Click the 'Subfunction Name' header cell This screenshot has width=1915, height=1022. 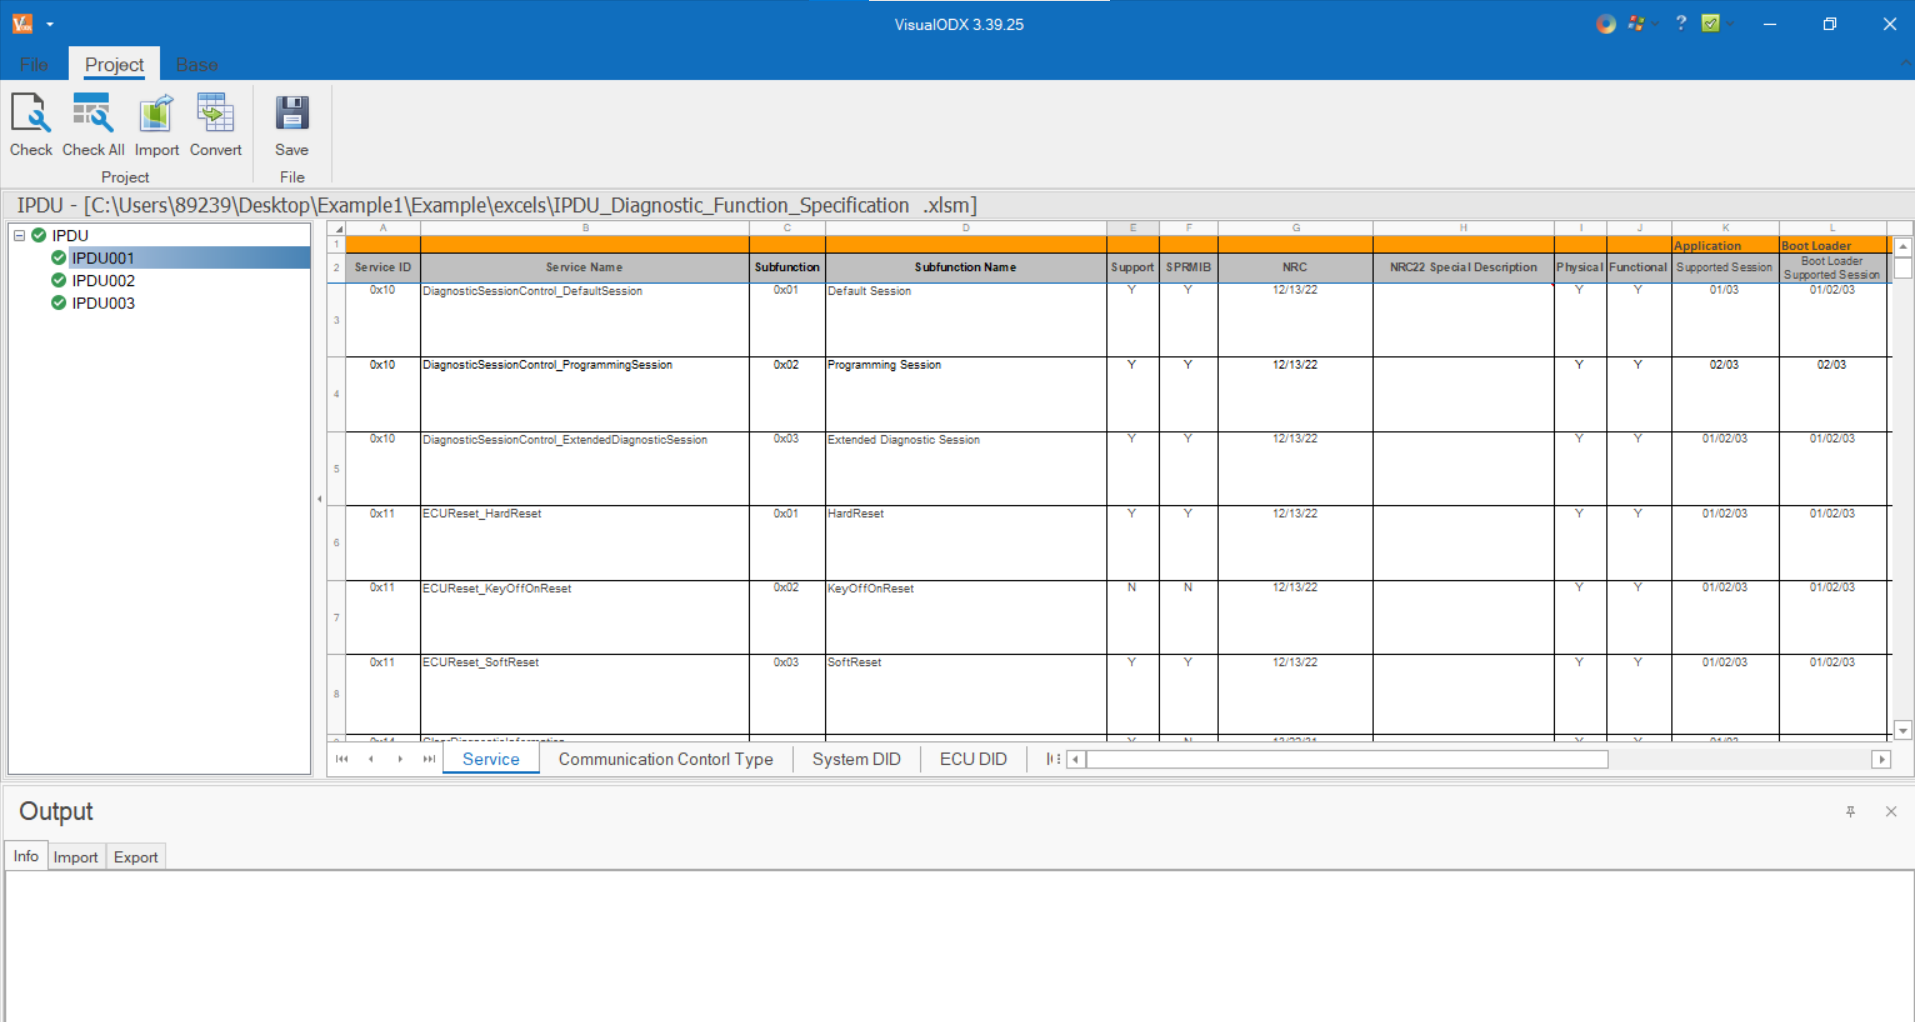tap(965, 268)
